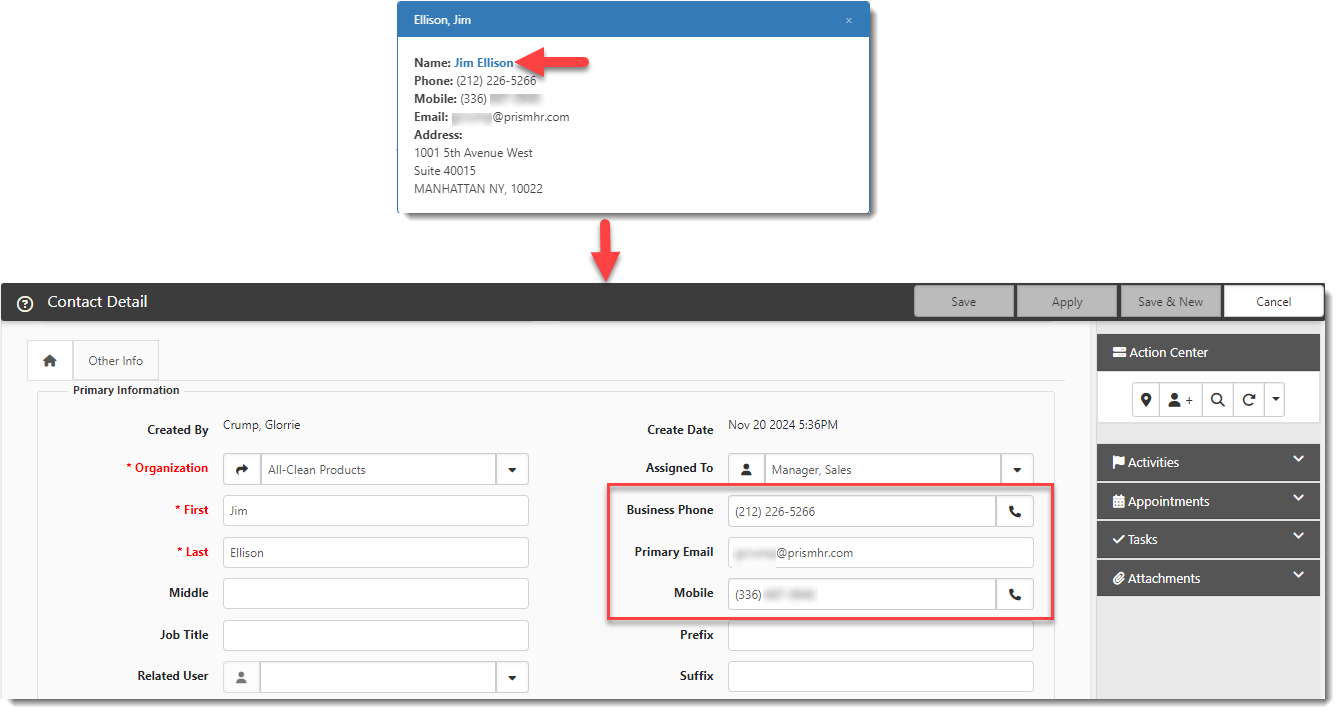Click the Cancel button

tap(1273, 302)
